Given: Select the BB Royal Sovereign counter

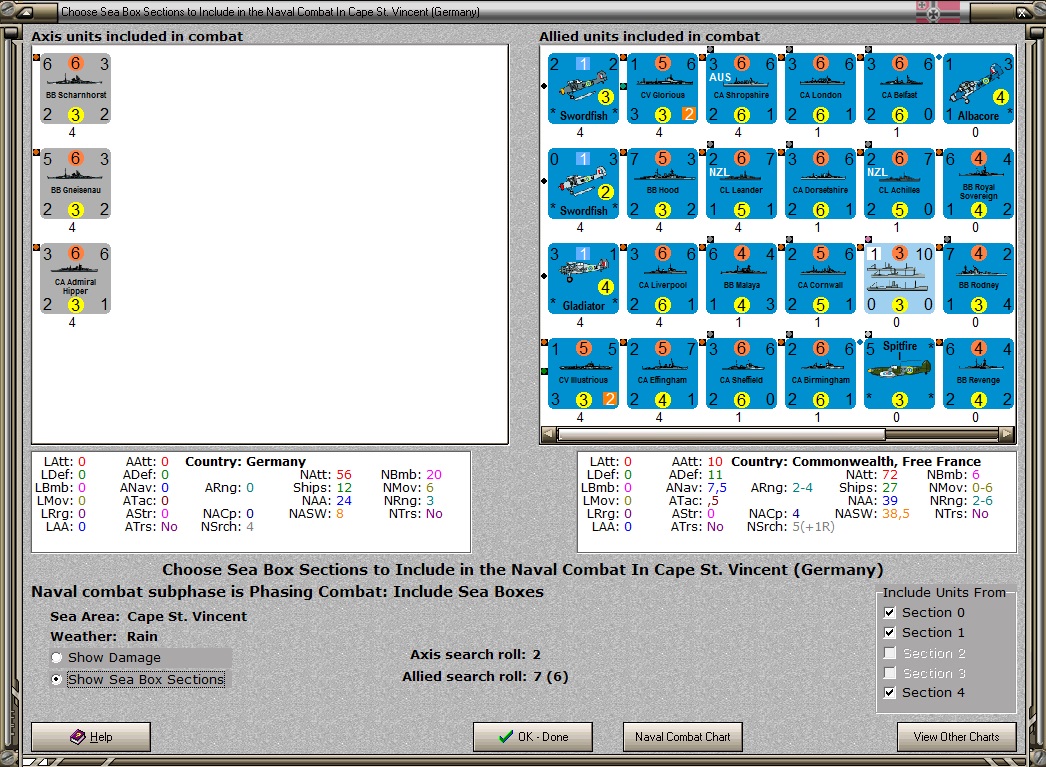Looking at the screenshot, I should point(979,184).
